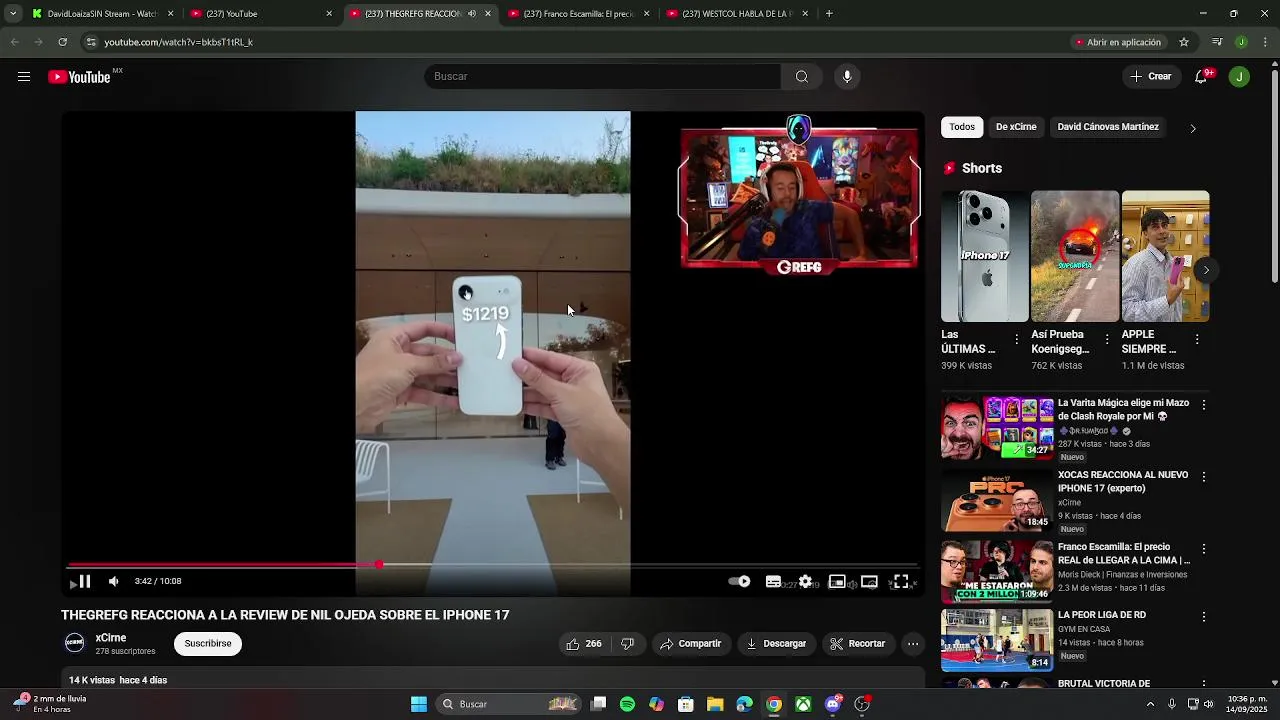The image size is (1280, 720).
Task: Reload the page
Action: point(62,42)
